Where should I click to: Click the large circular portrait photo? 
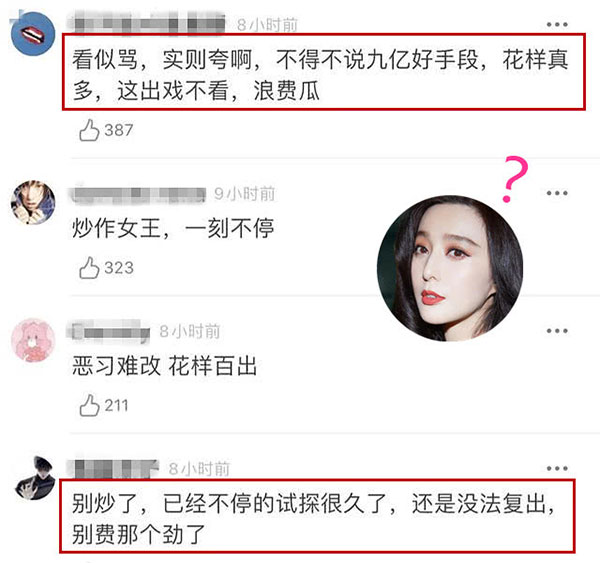450,268
